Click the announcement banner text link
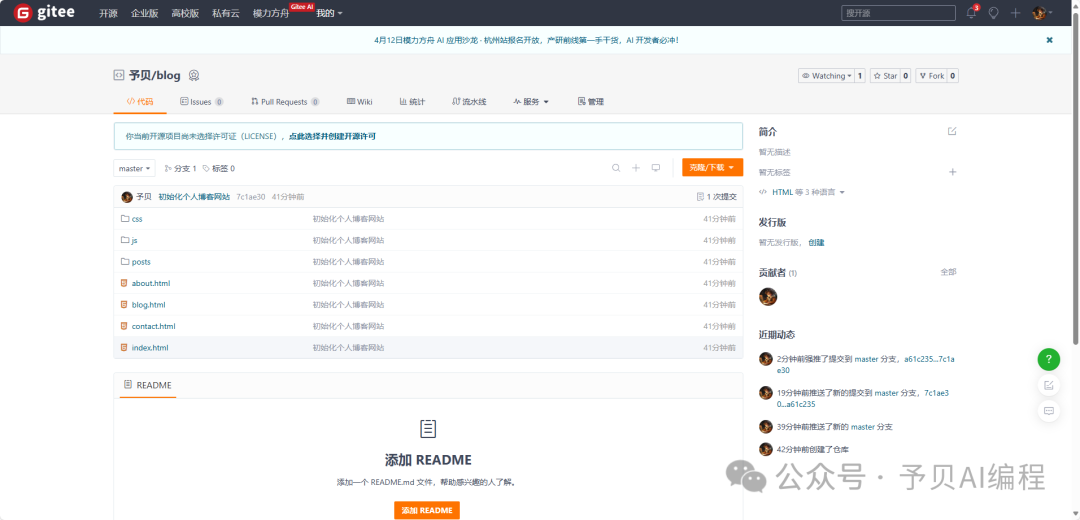The width and height of the screenshot is (1080, 520). coord(526,40)
